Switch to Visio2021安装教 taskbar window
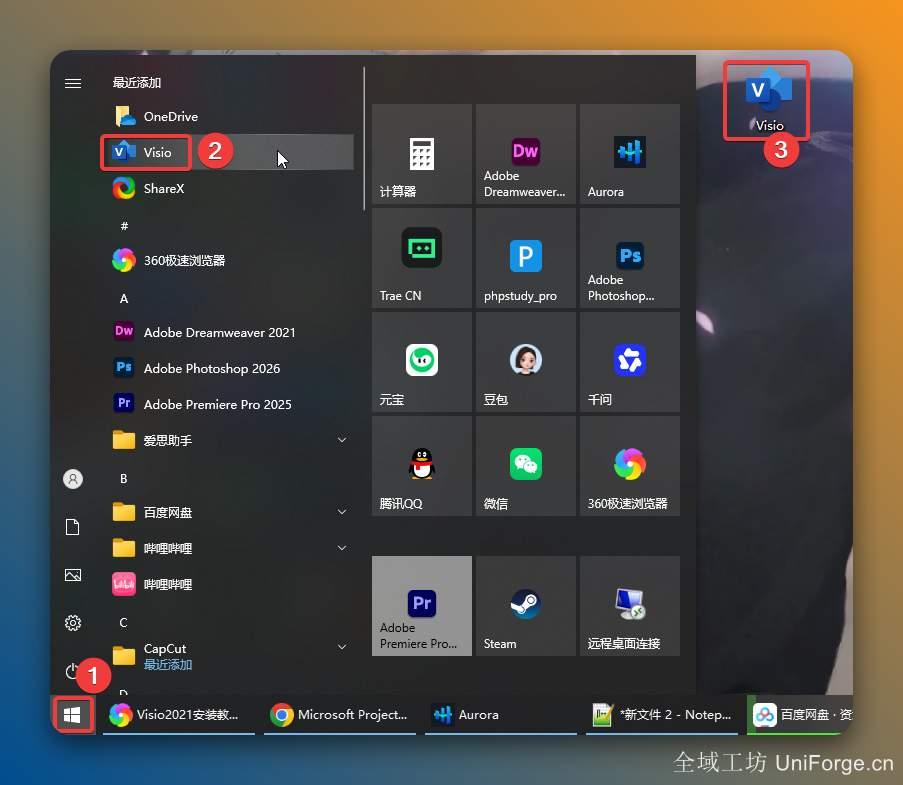 point(179,715)
